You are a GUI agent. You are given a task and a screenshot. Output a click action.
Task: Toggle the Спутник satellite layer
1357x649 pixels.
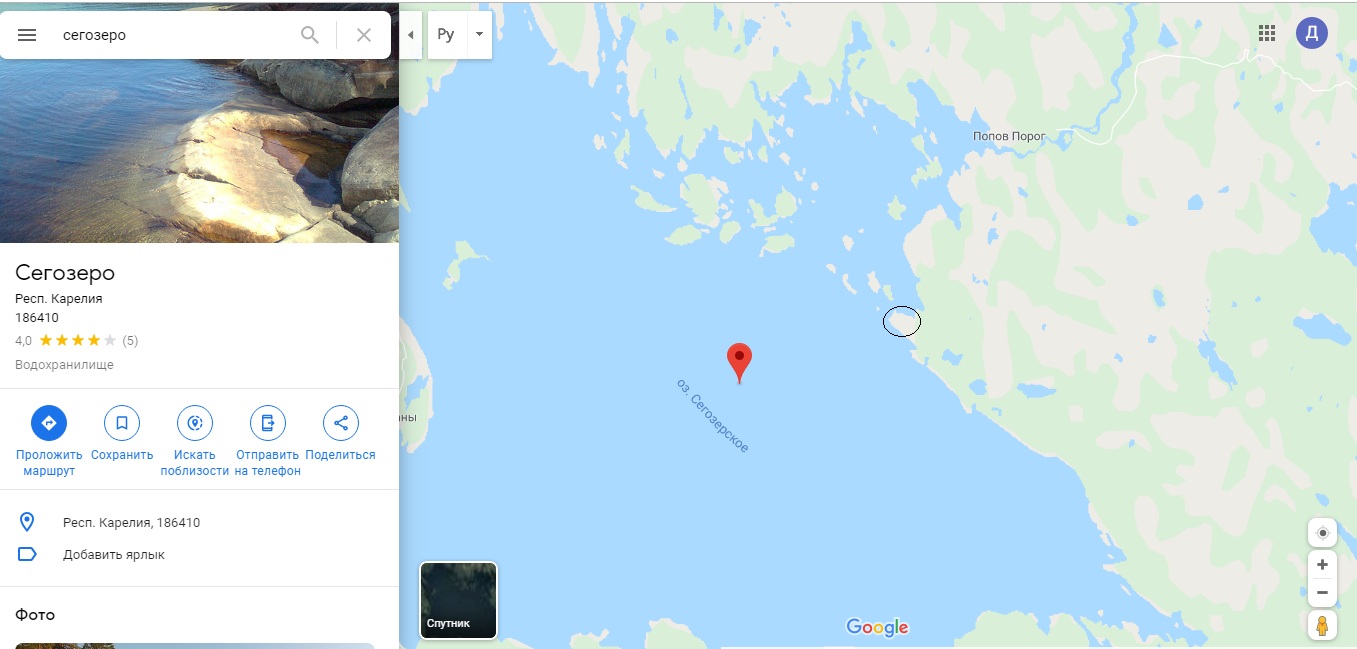458,600
